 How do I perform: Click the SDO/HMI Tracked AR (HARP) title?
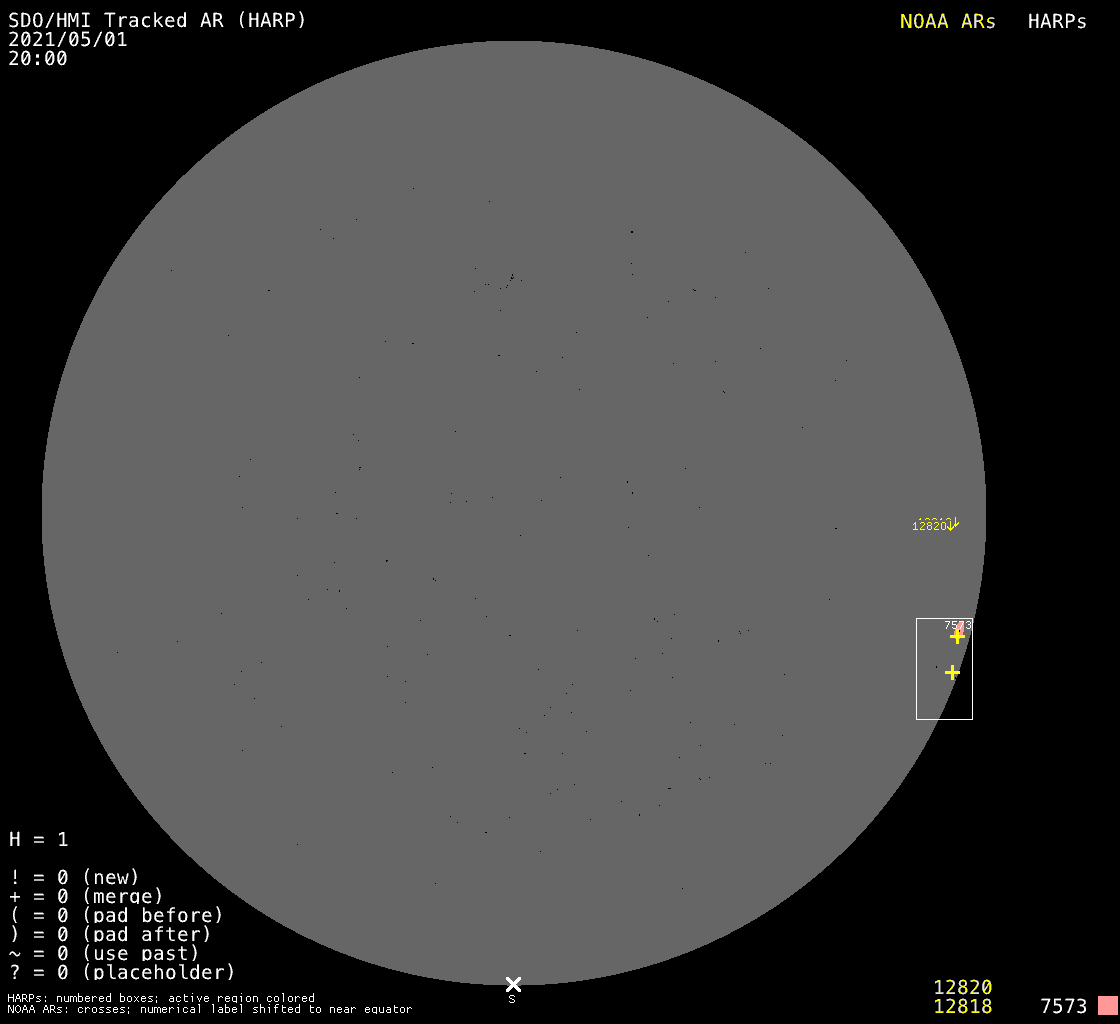[x=157, y=20]
